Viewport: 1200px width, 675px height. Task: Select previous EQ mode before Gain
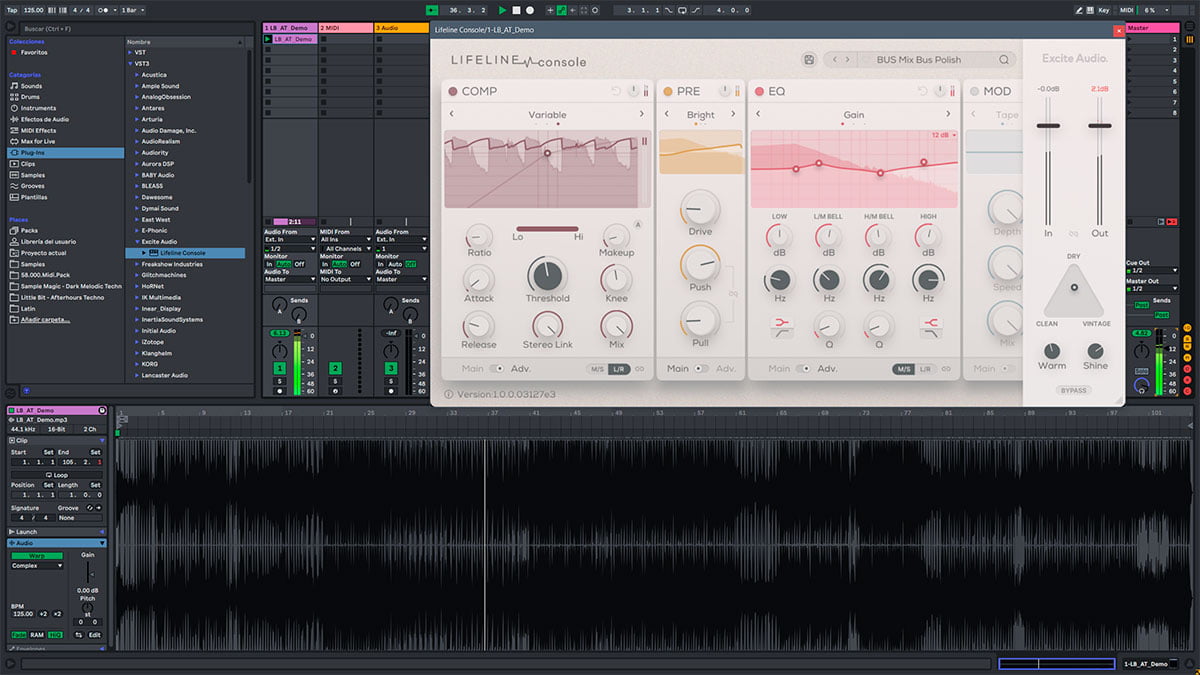758,115
